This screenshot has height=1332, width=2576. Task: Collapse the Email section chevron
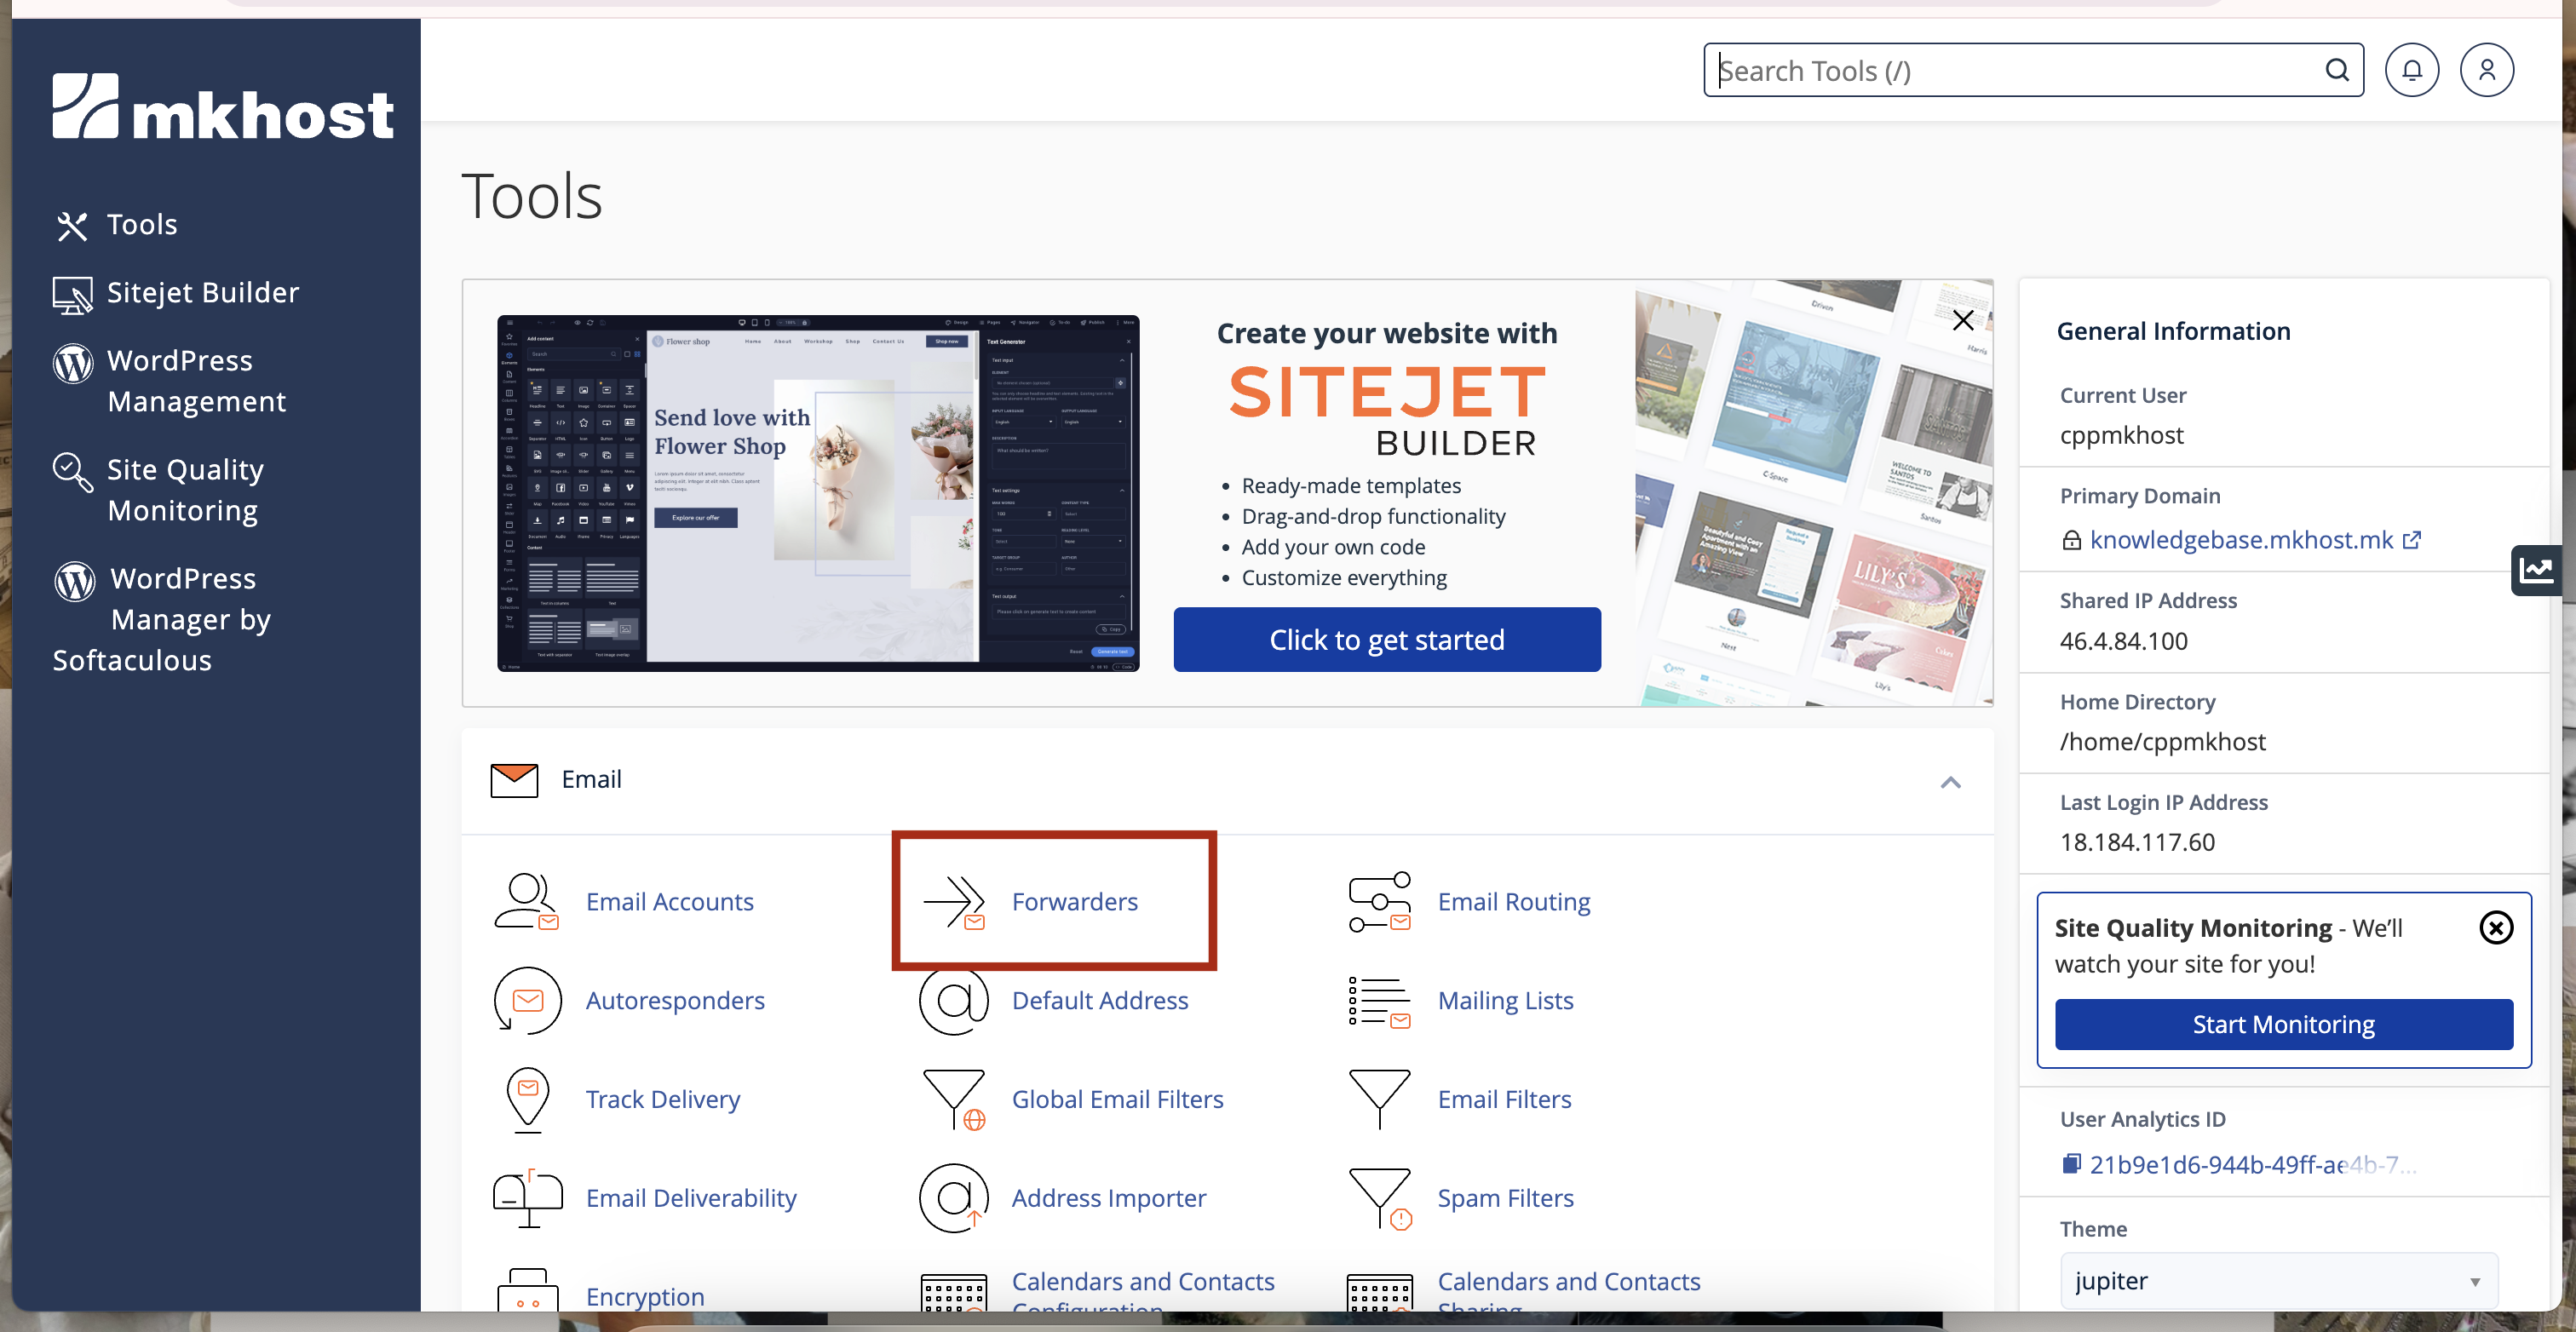tap(1950, 782)
